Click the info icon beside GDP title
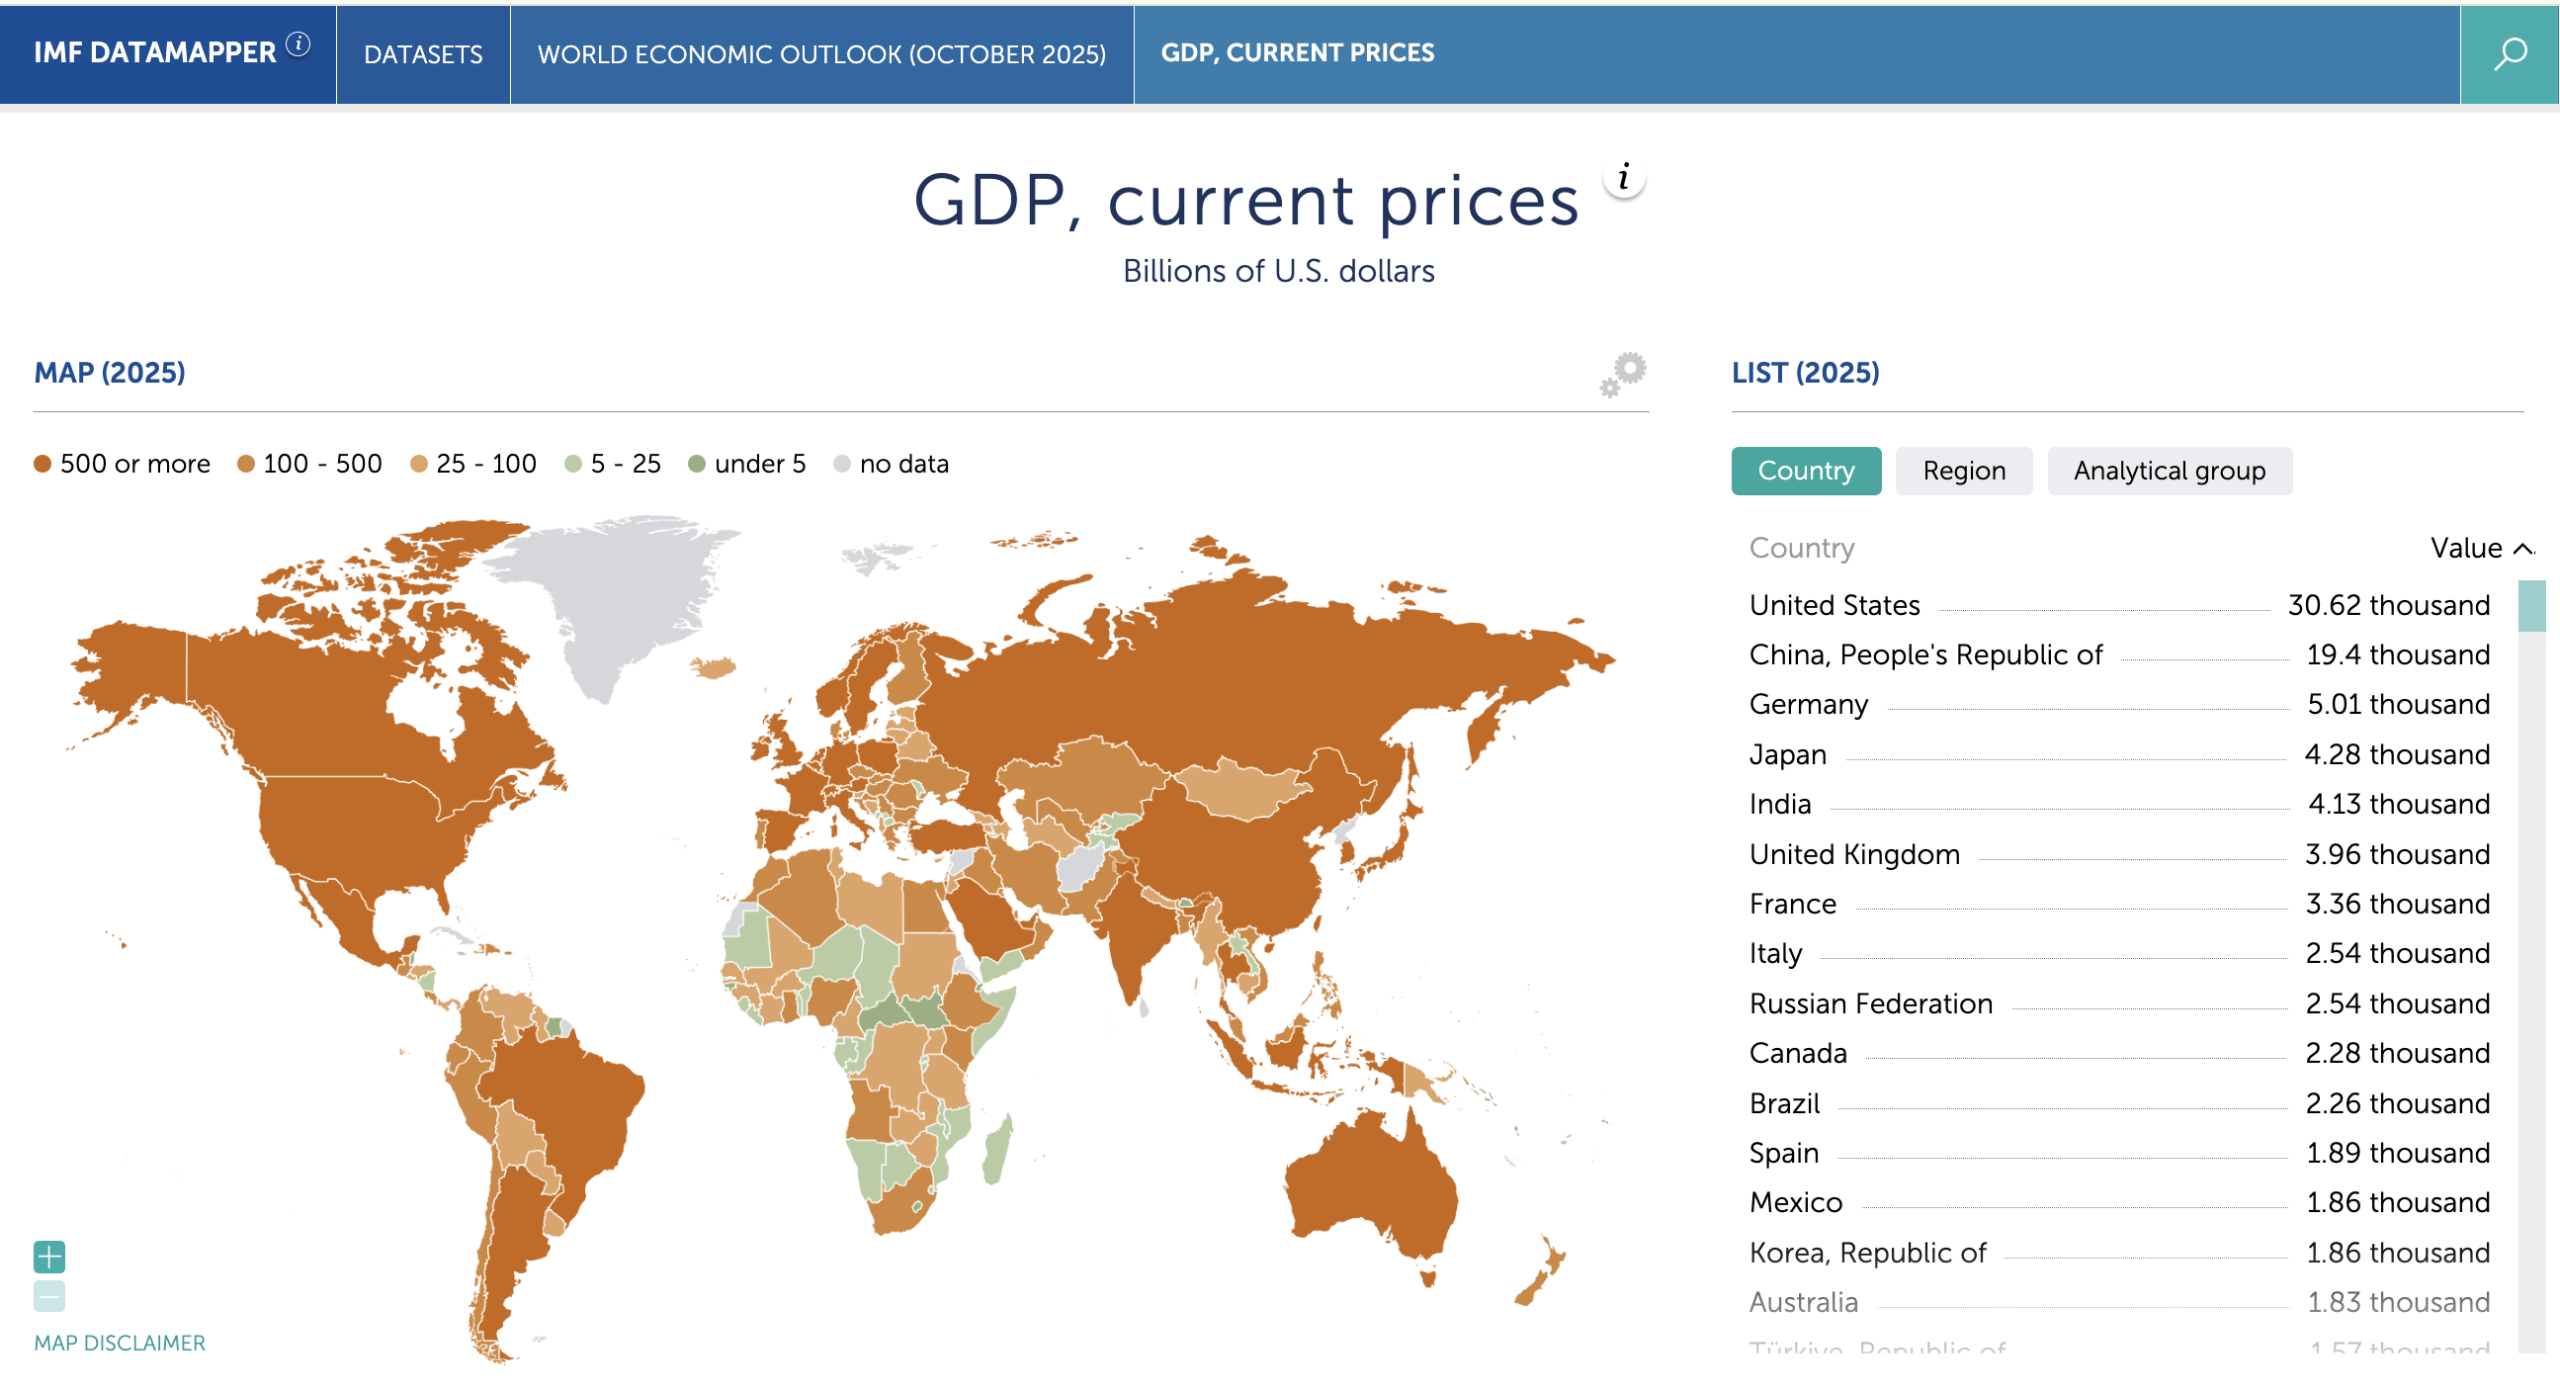 pyautogui.click(x=1623, y=179)
